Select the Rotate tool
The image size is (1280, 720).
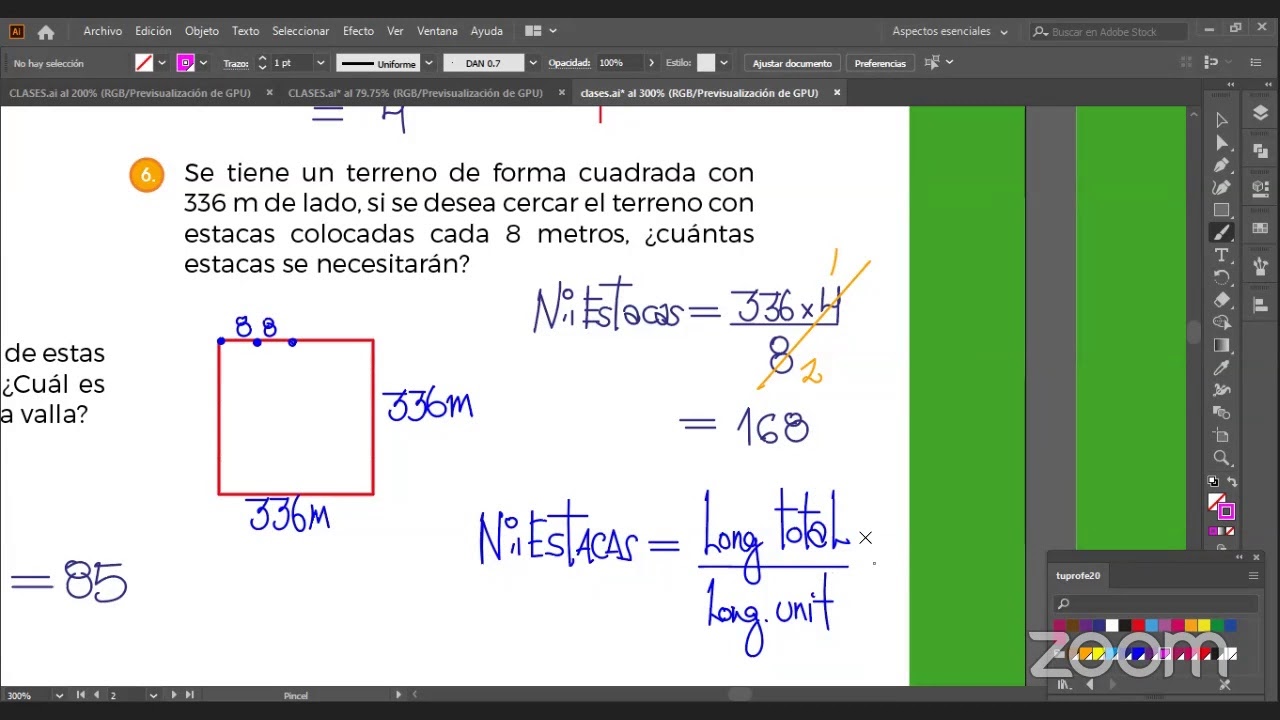pos(1221,277)
